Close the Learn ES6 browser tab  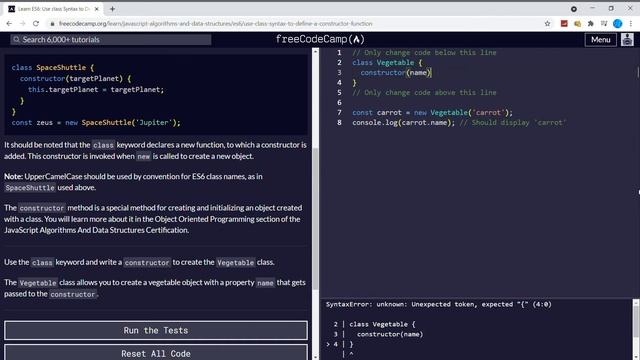pyautogui.click(x=97, y=9)
